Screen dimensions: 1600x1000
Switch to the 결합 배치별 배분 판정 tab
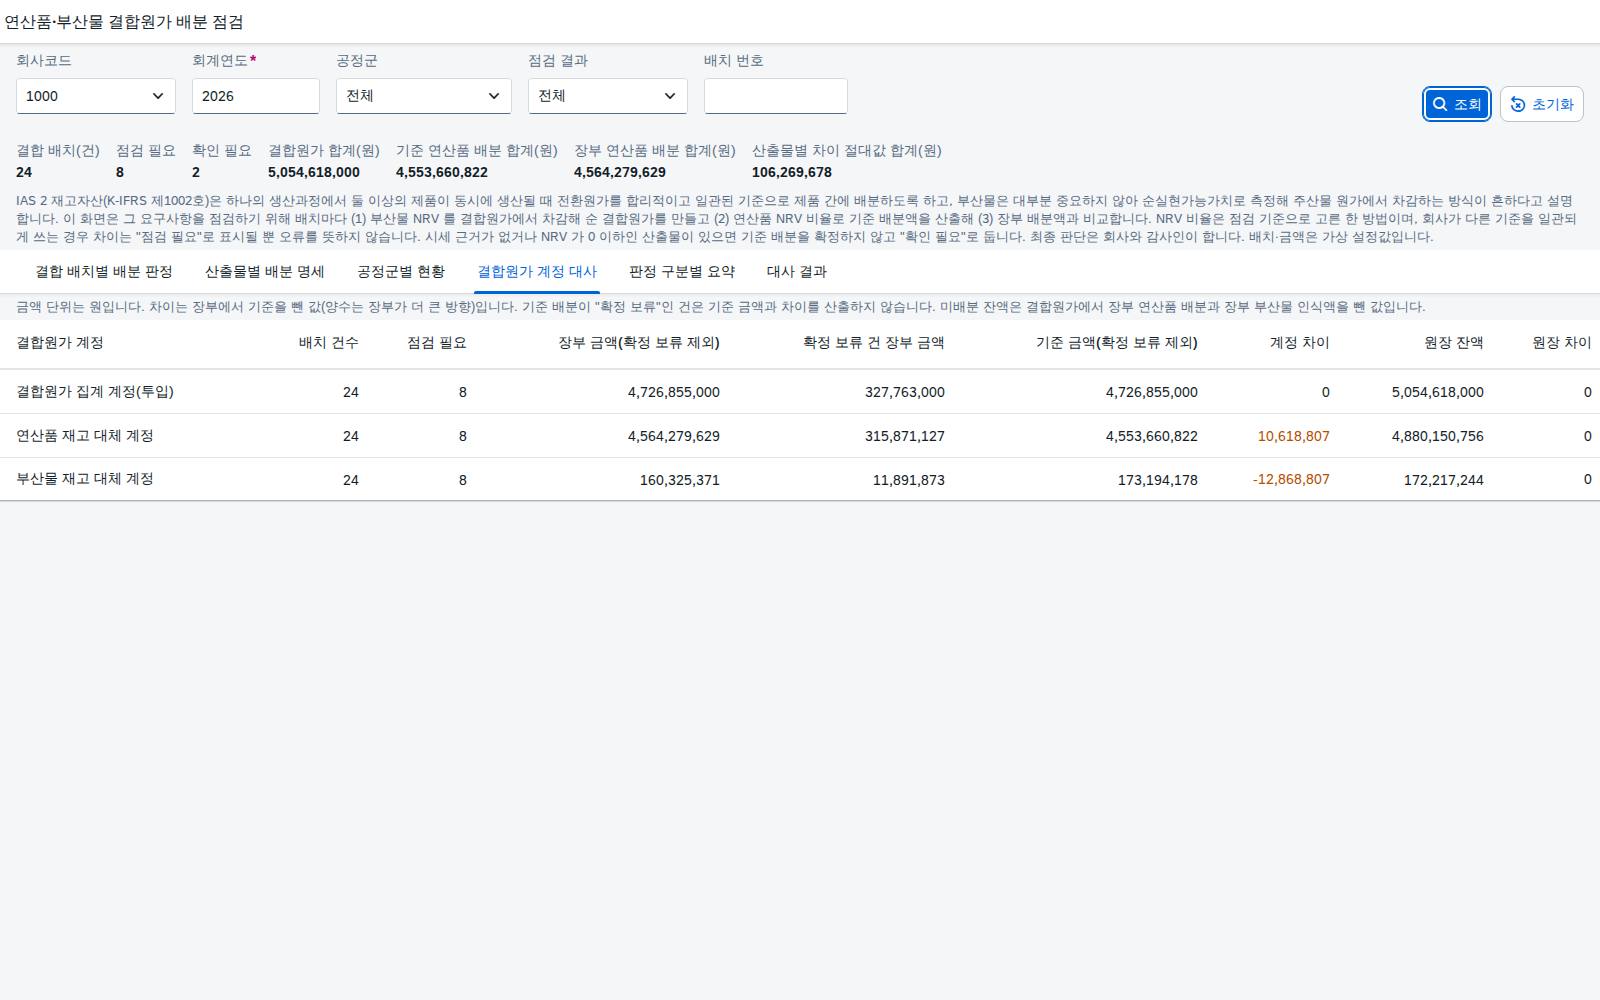pos(104,272)
